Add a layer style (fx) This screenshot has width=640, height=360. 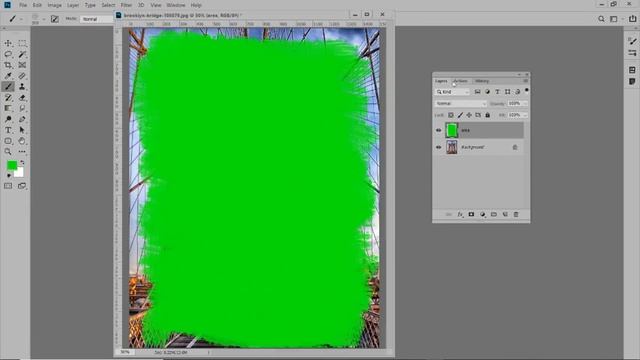pyautogui.click(x=460, y=214)
